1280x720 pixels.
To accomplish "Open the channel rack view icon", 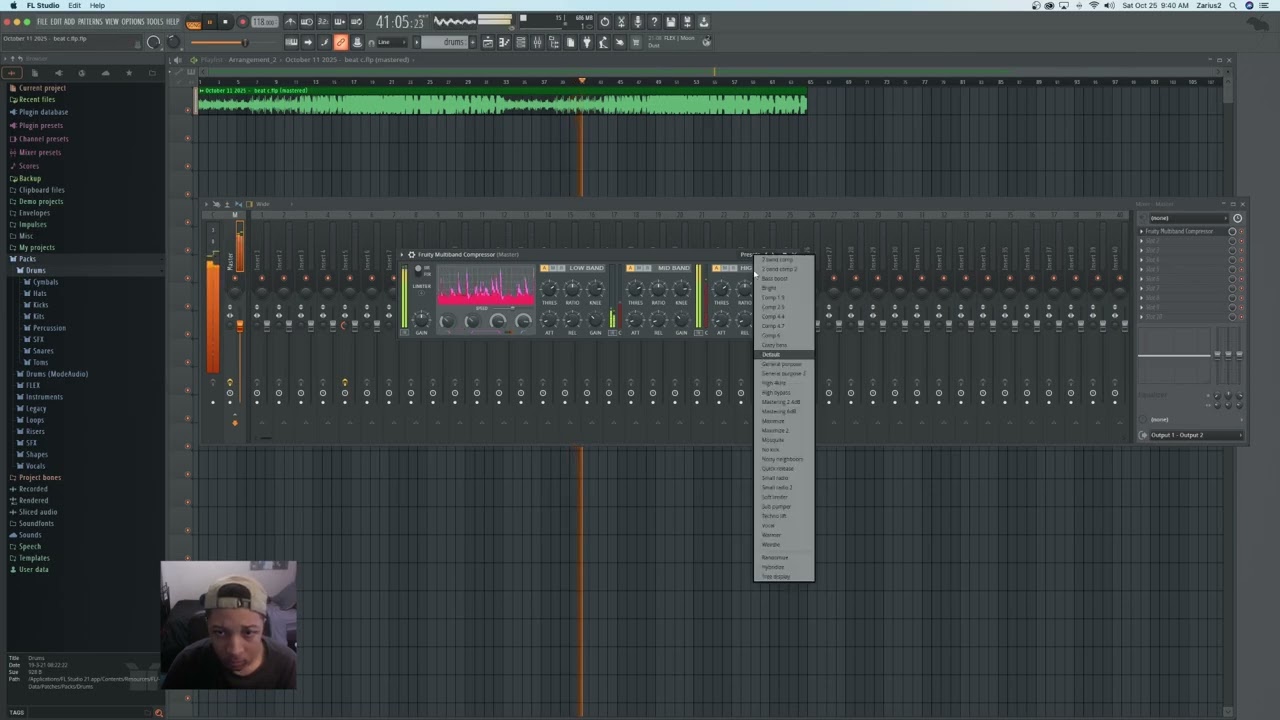I will click(521, 42).
